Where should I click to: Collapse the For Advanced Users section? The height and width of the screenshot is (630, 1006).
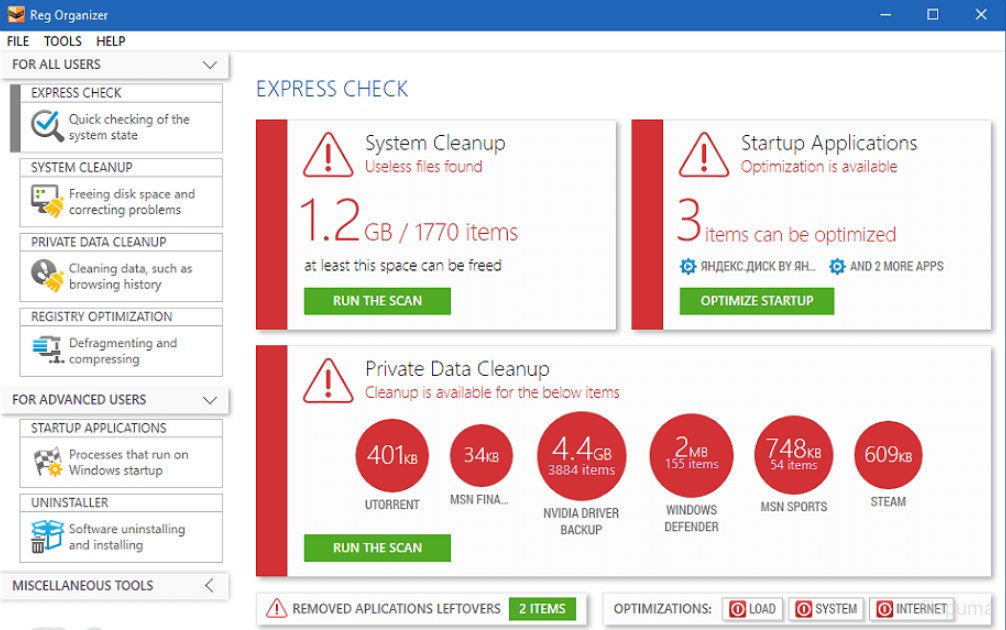pyautogui.click(x=210, y=400)
